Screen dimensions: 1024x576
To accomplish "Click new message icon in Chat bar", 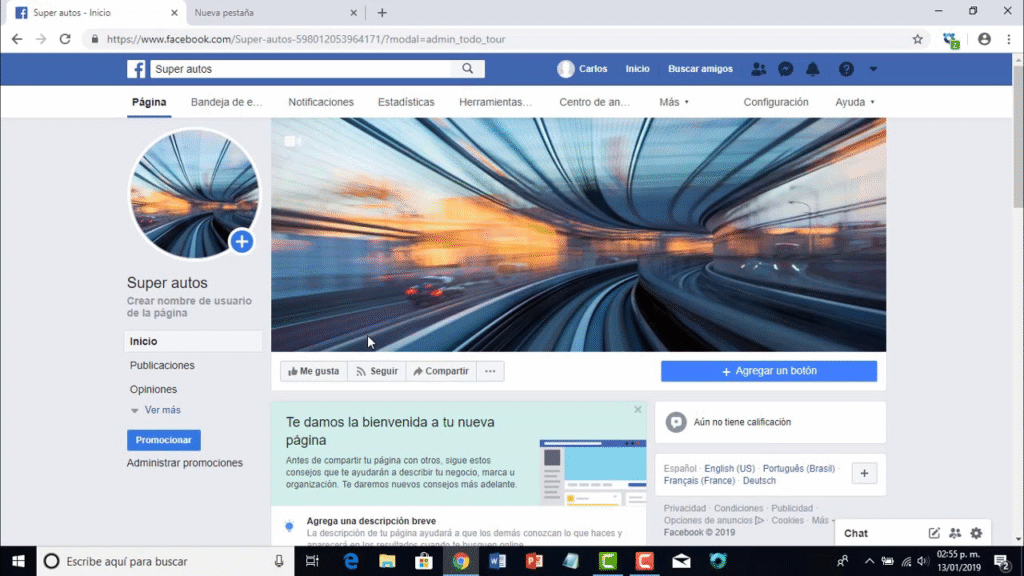I will click(934, 533).
